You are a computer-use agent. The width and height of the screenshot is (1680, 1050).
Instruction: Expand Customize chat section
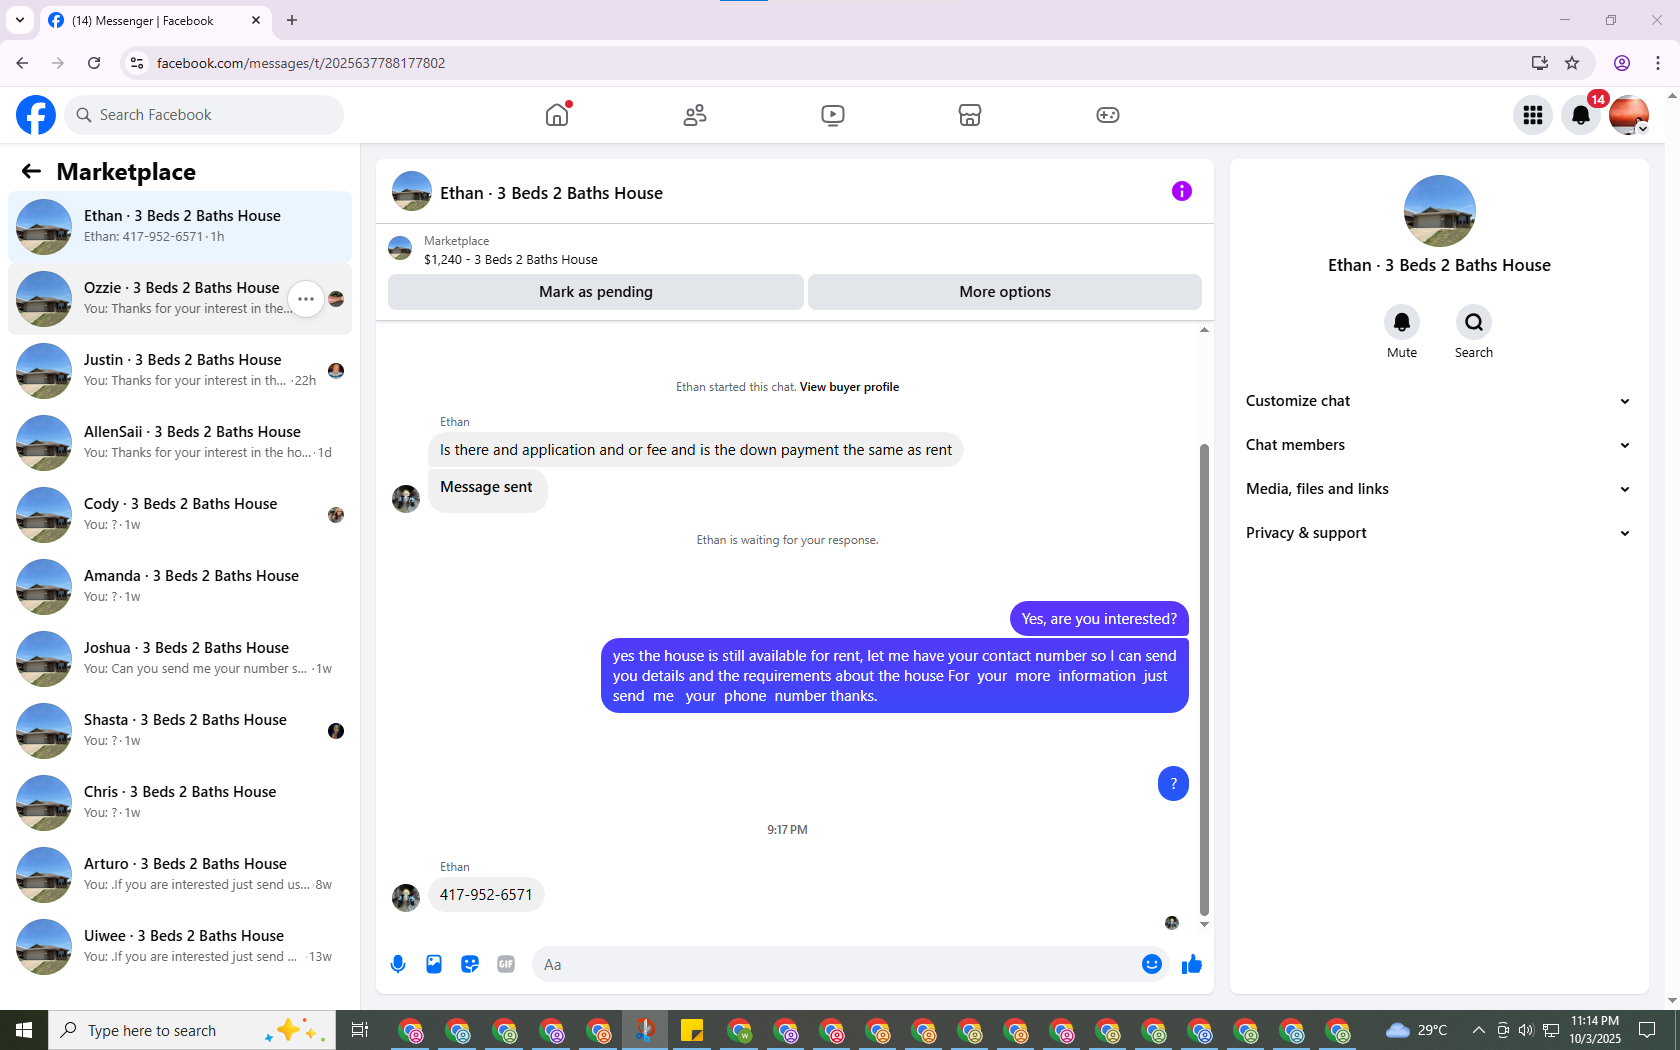coord(1439,401)
